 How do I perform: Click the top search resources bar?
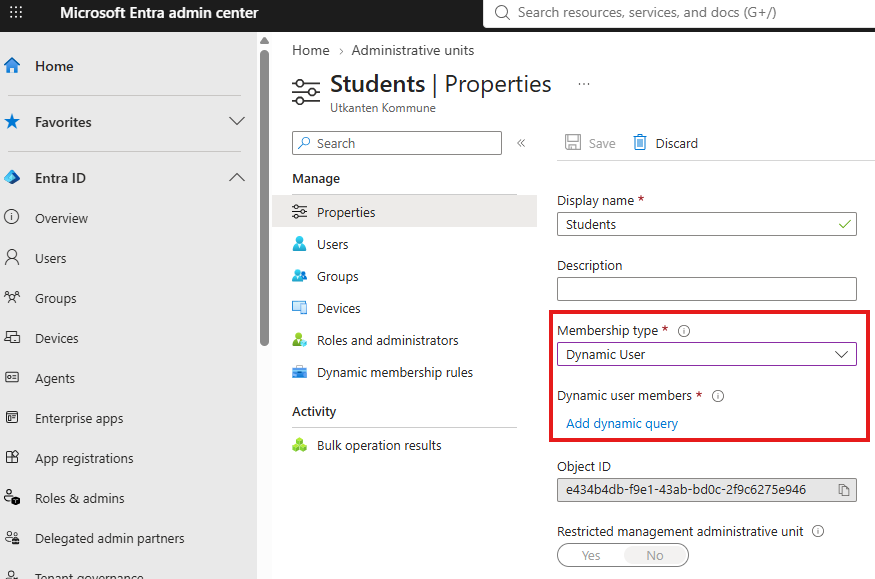pos(679,13)
